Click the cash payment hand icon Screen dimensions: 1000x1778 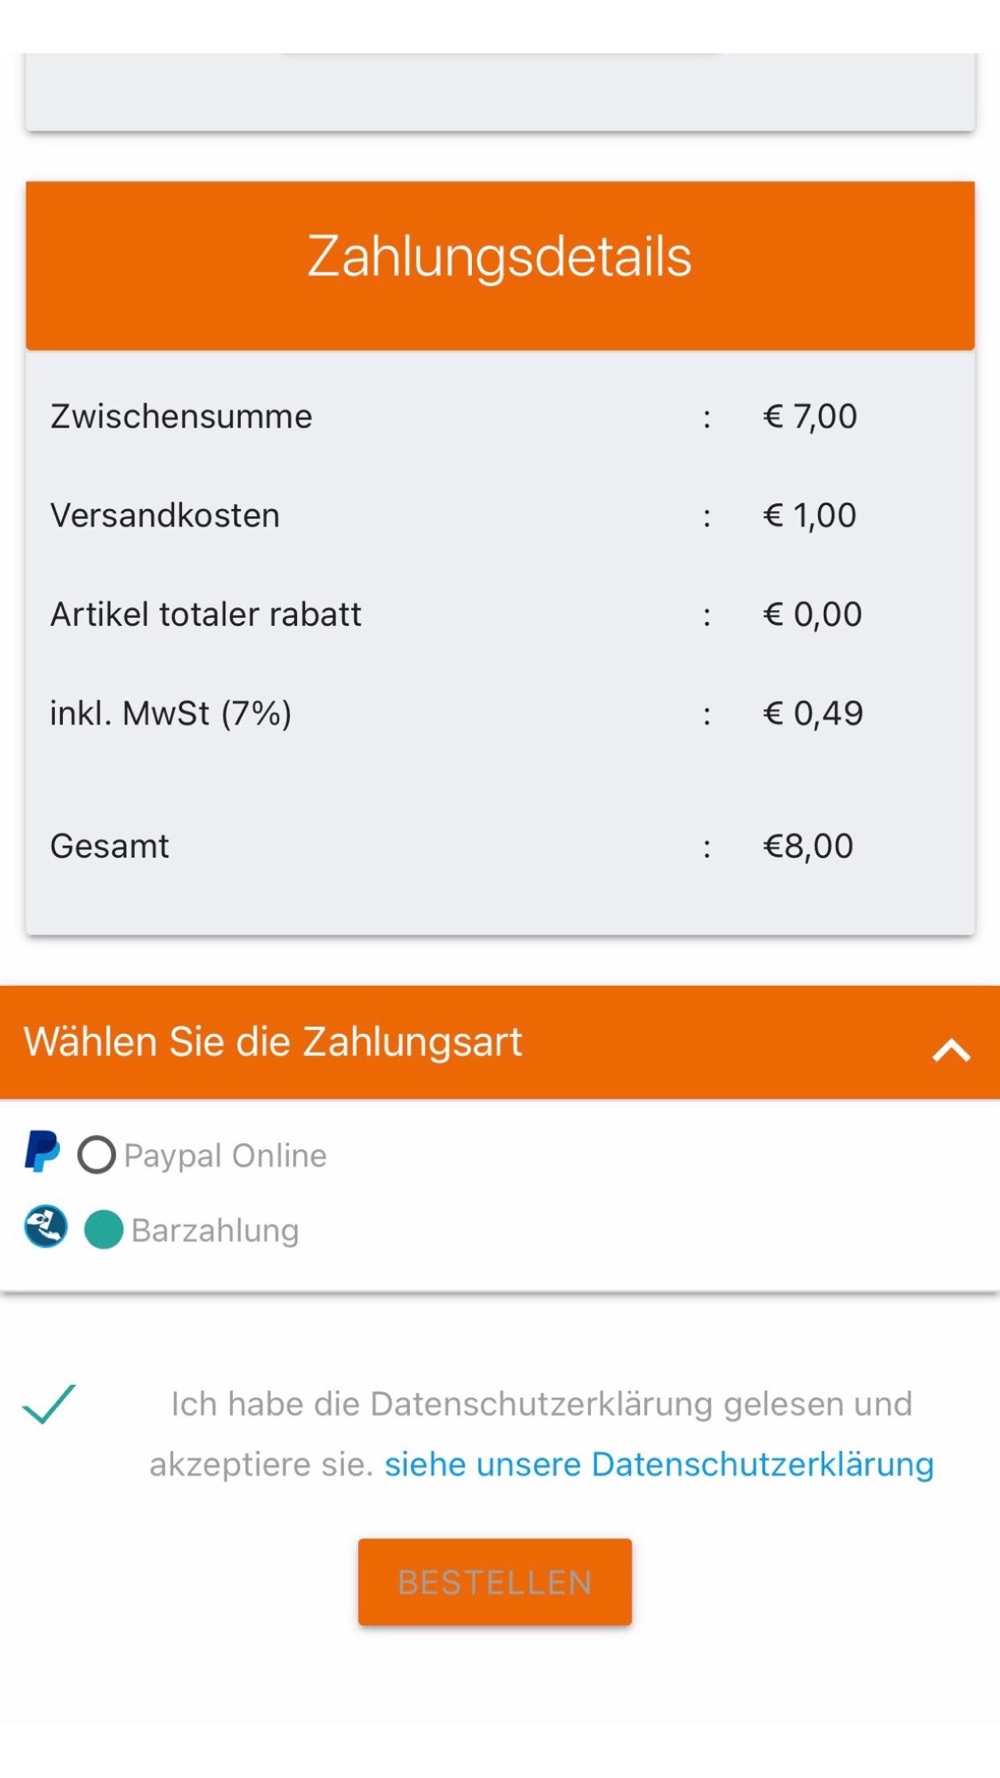pyautogui.click(x=46, y=1227)
